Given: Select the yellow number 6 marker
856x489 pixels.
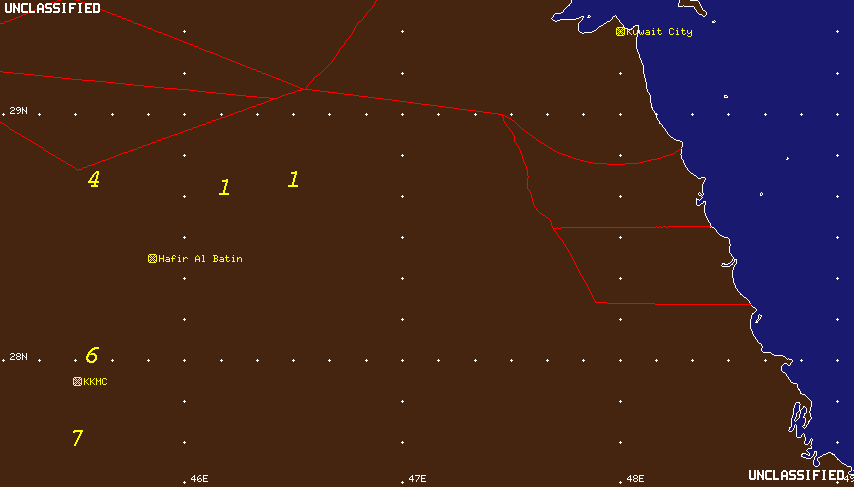Looking at the screenshot, I should (92, 356).
